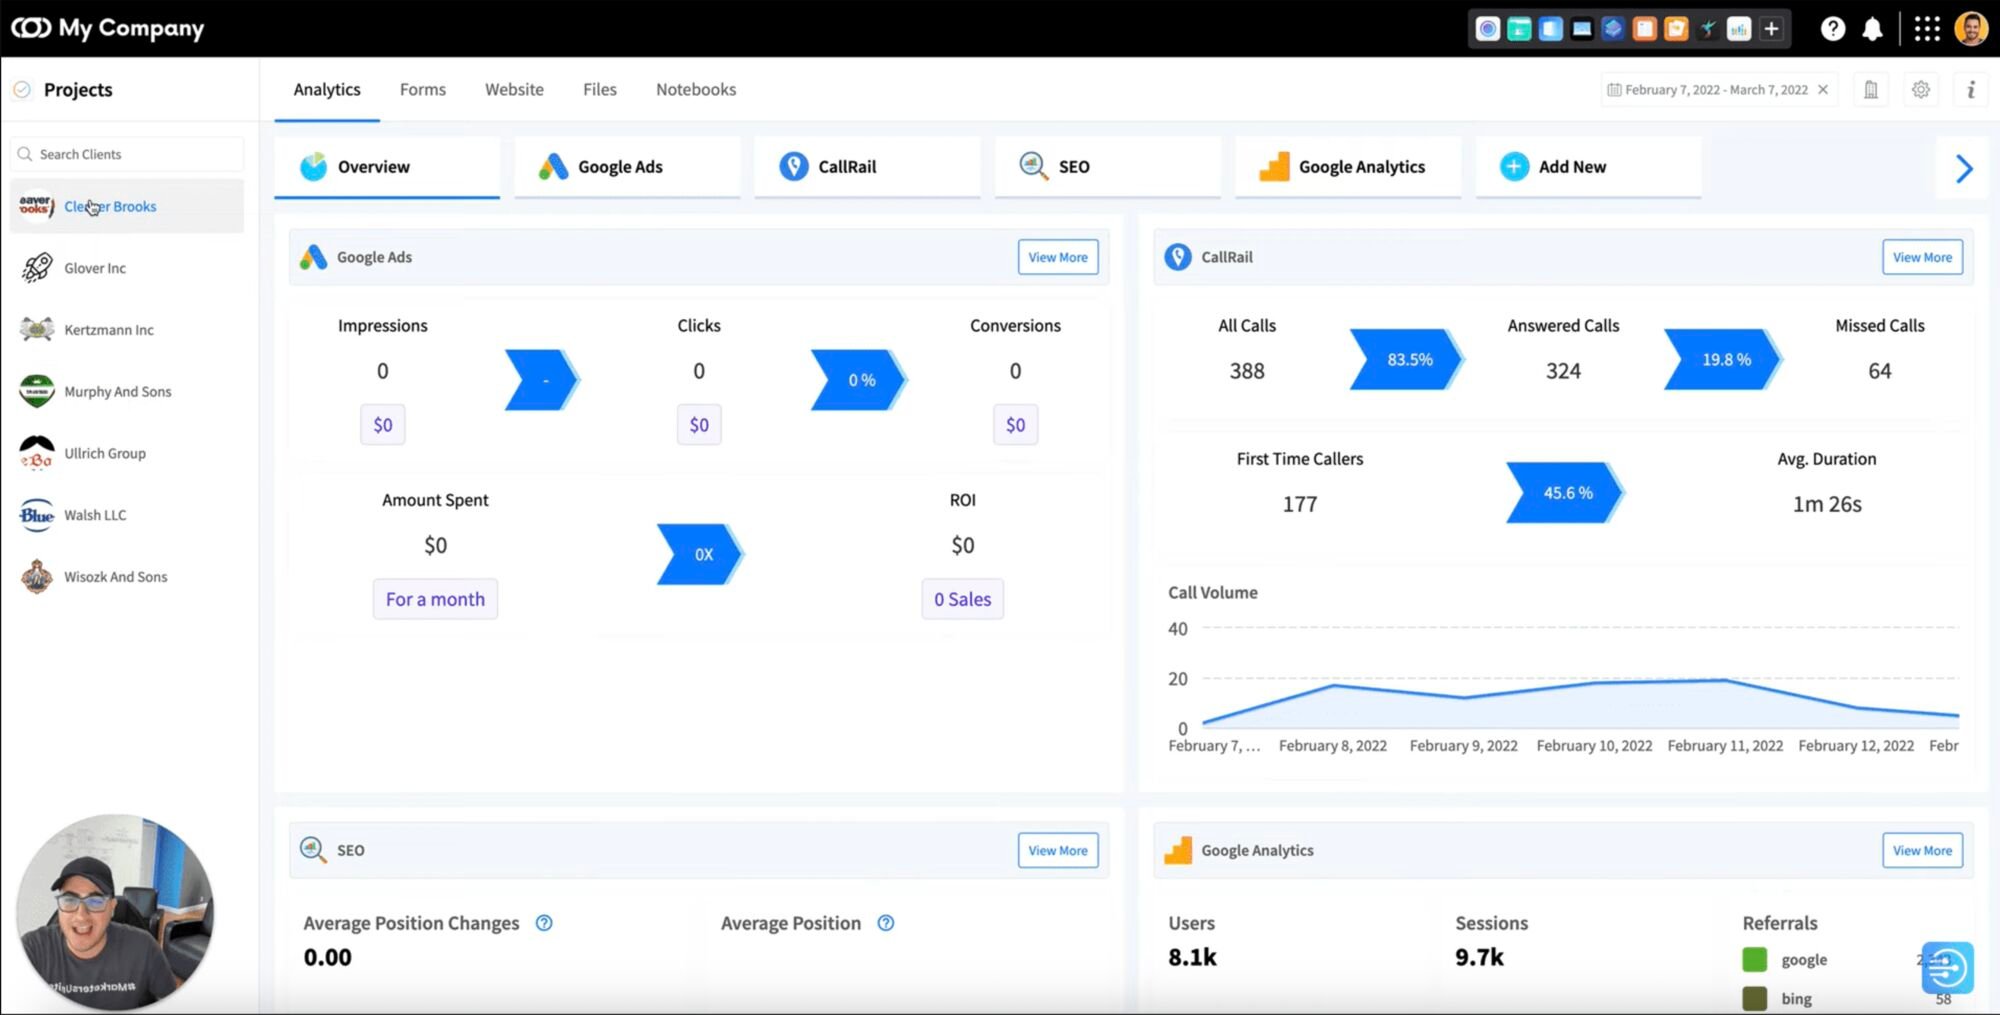The image size is (2000, 1015).
Task: Open user profile avatar menu
Action: coord(1971,29)
